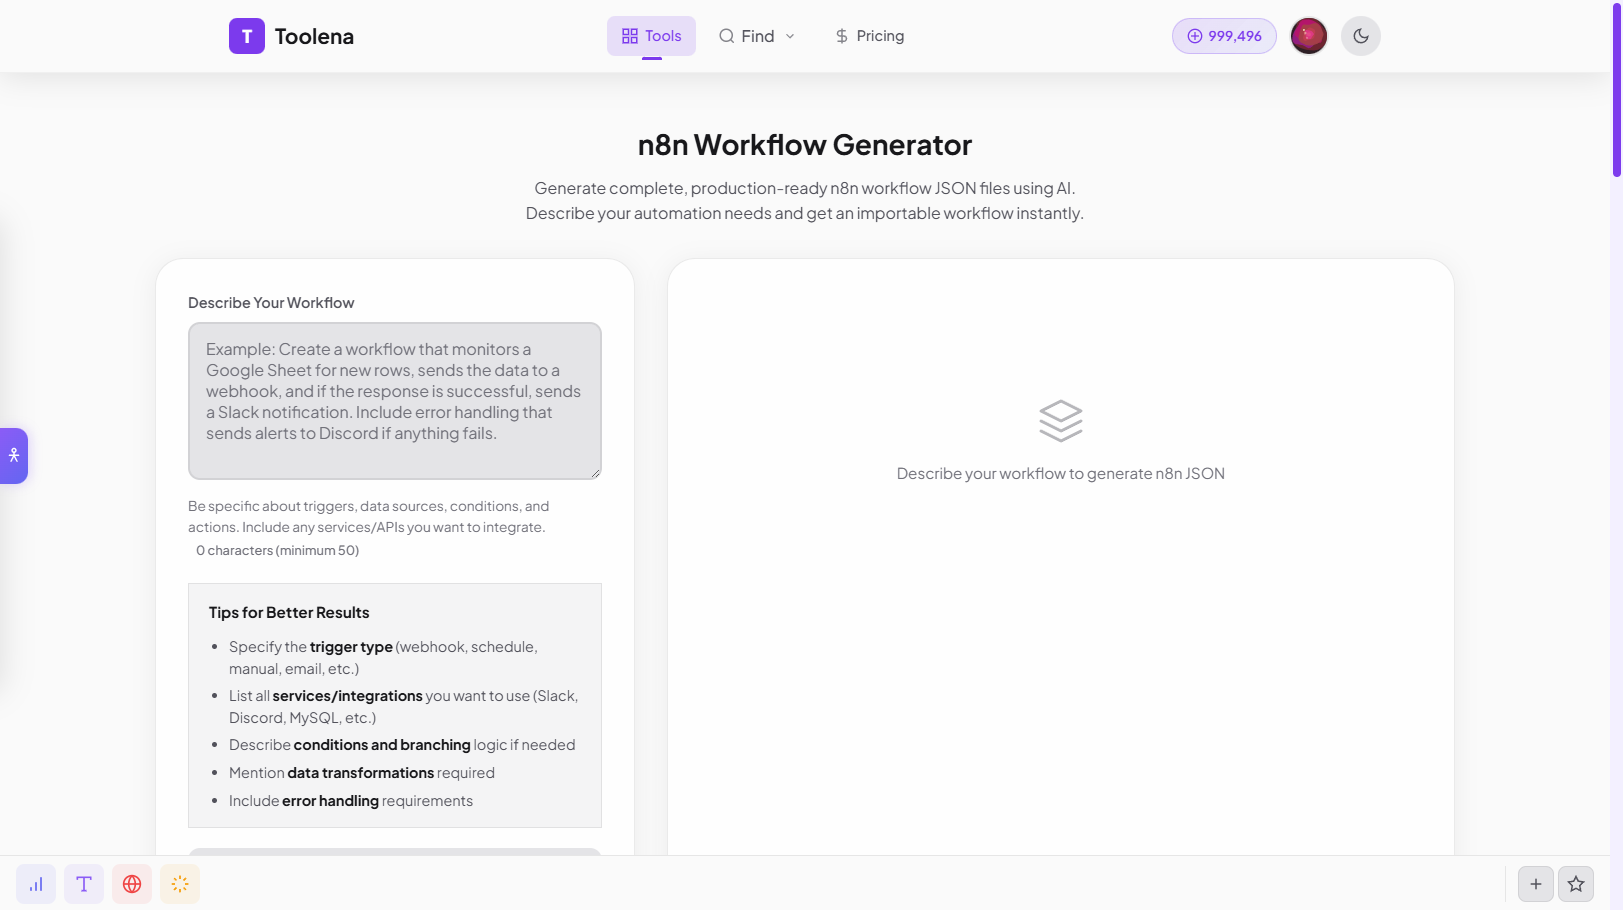The image size is (1623, 910).
Task: Click the plus button in bottom bar
Action: click(1536, 884)
